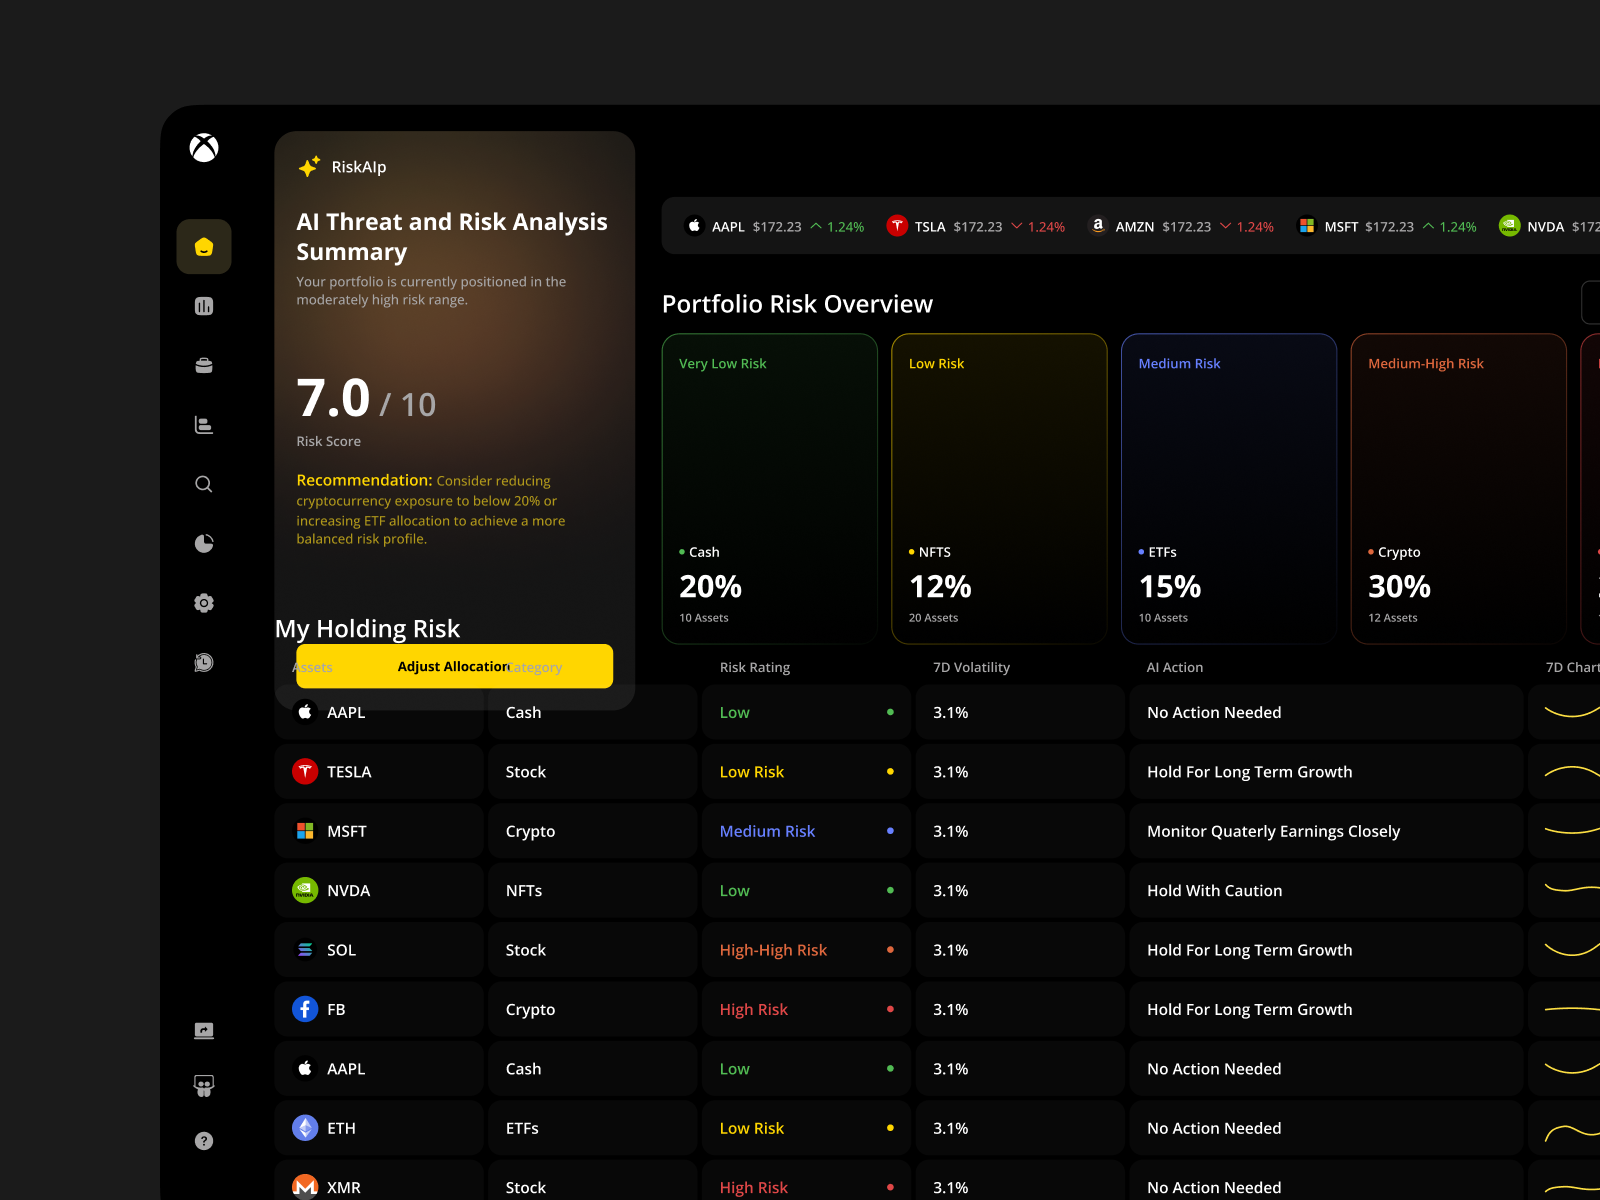The image size is (1600, 1200).
Task: Select the briefcase portfolio sidebar icon
Action: [203, 365]
